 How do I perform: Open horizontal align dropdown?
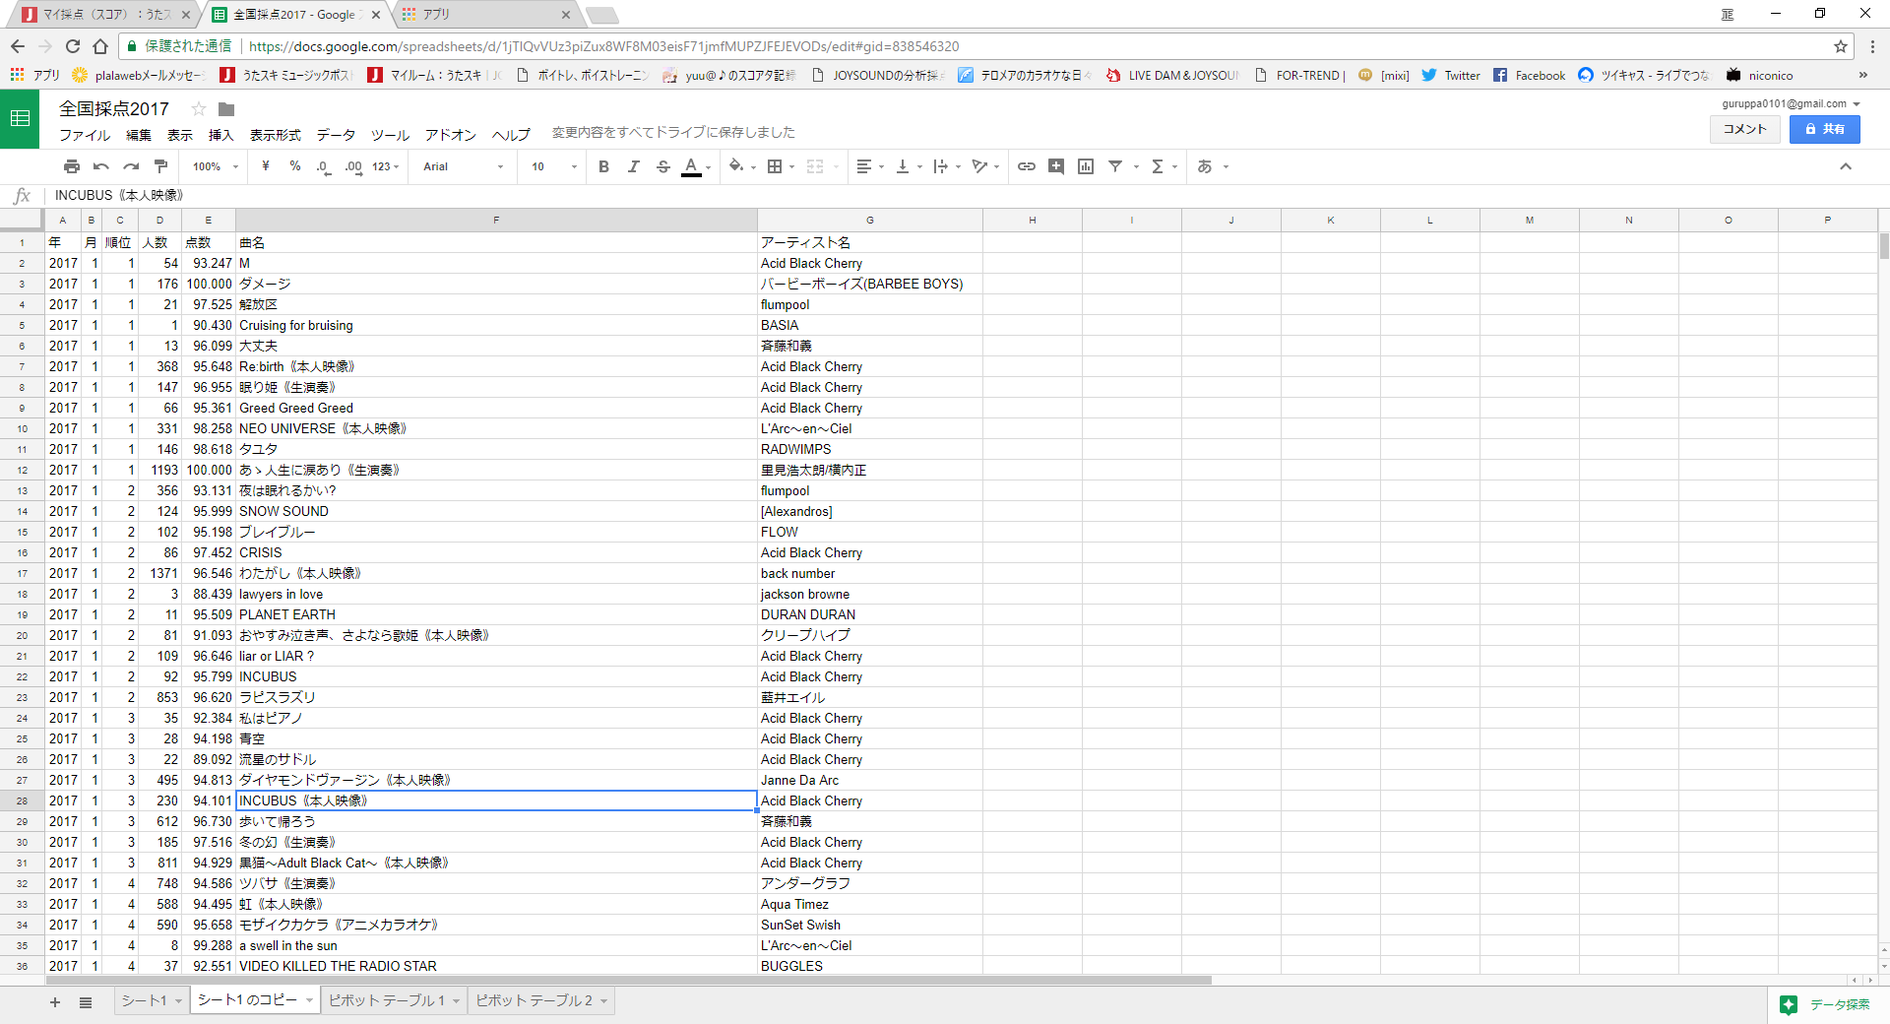[x=870, y=167]
